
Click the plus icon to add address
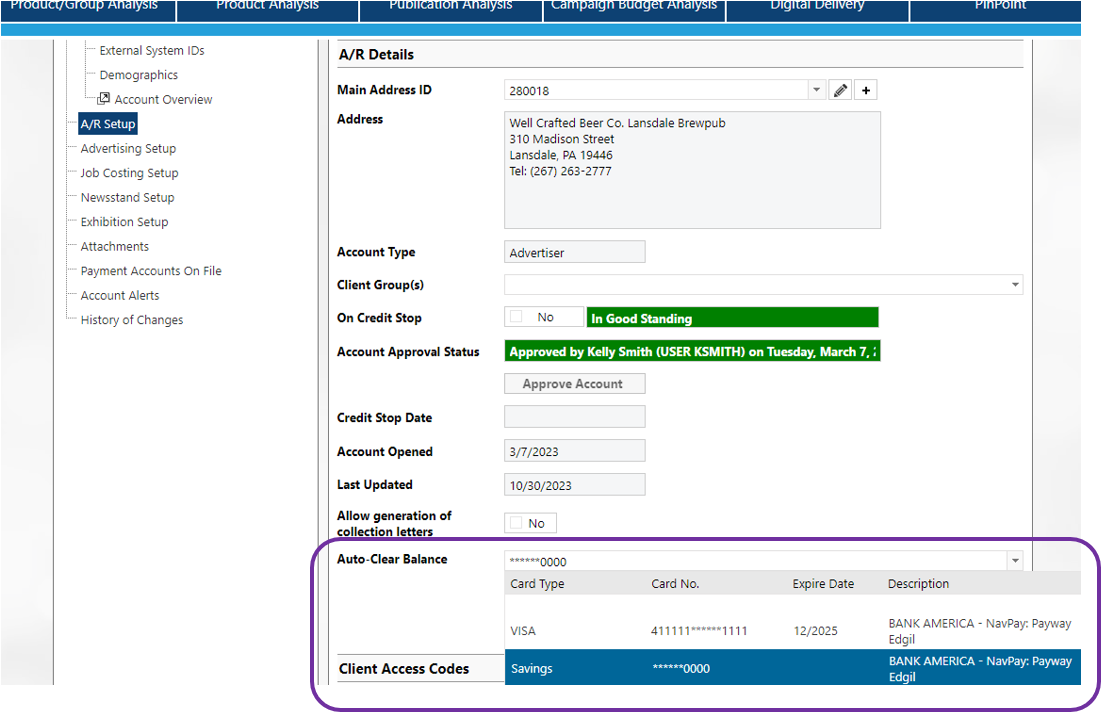[x=866, y=91]
